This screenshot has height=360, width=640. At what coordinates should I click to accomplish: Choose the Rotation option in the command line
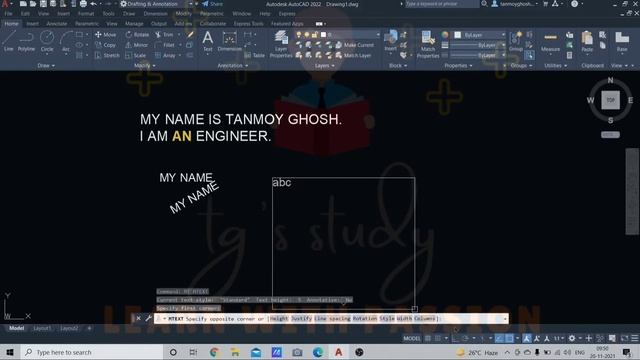click(365, 318)
